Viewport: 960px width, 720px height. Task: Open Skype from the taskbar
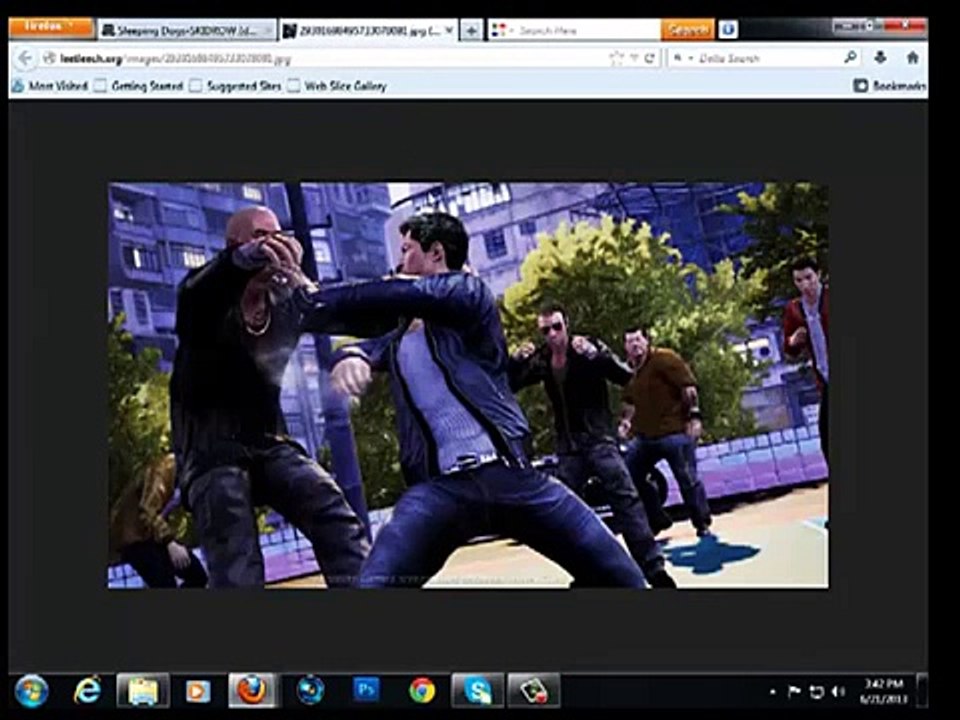click(478, 691)
